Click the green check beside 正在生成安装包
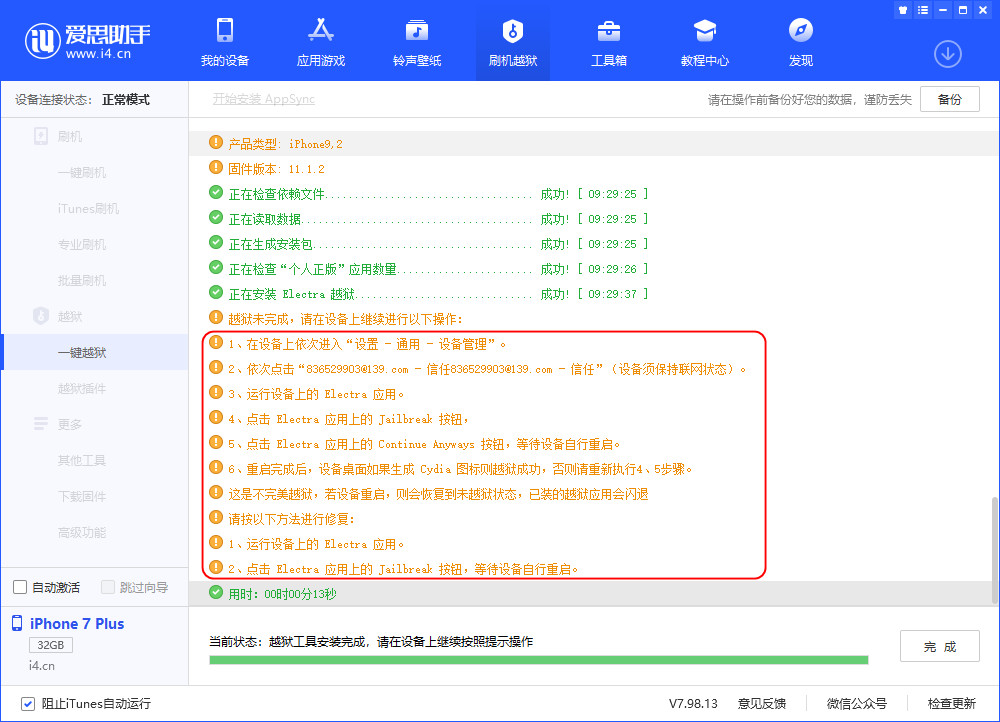 coord(216,242)
